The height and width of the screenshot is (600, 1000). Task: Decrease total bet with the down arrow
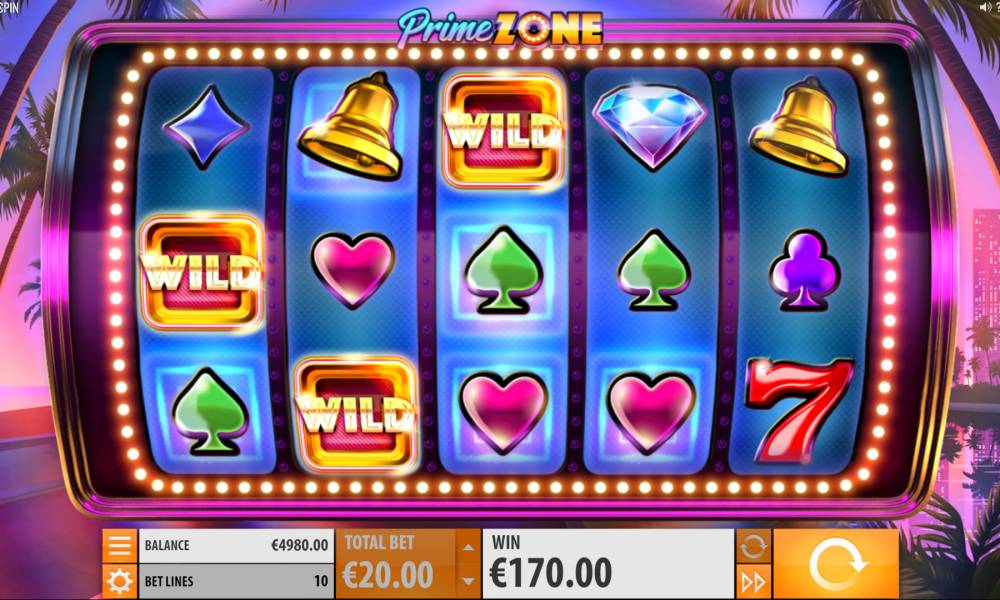coord(469,581)
